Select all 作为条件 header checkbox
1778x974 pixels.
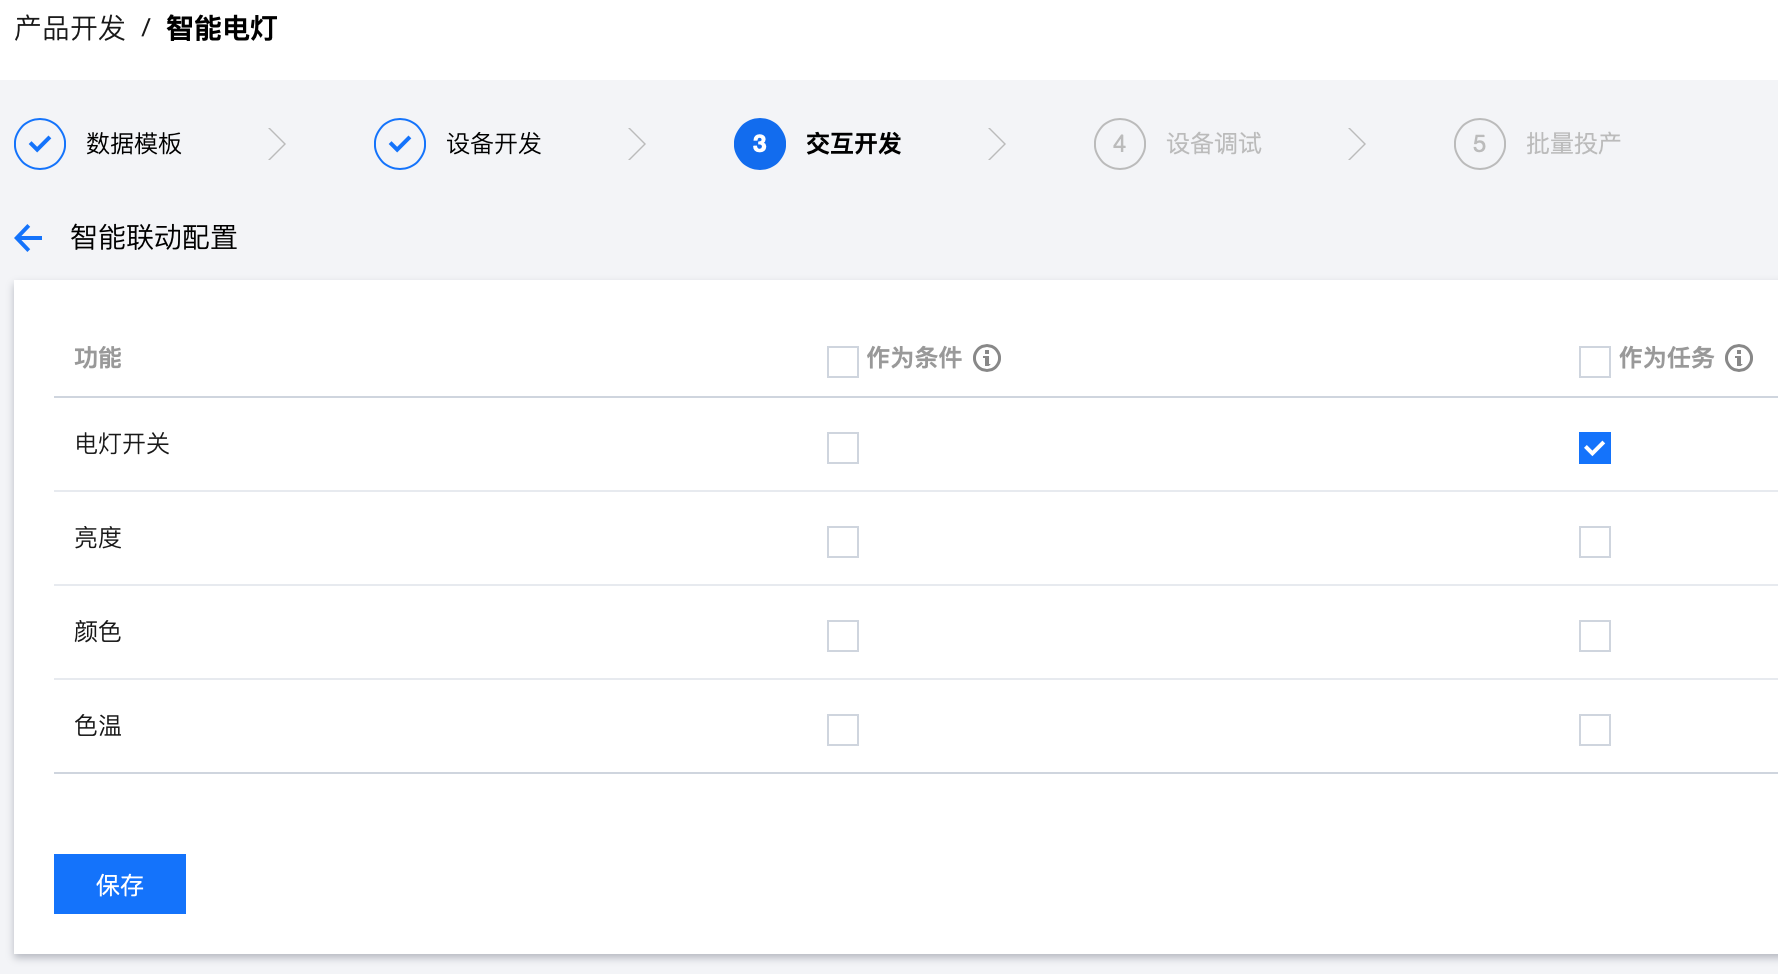point(843,361)
